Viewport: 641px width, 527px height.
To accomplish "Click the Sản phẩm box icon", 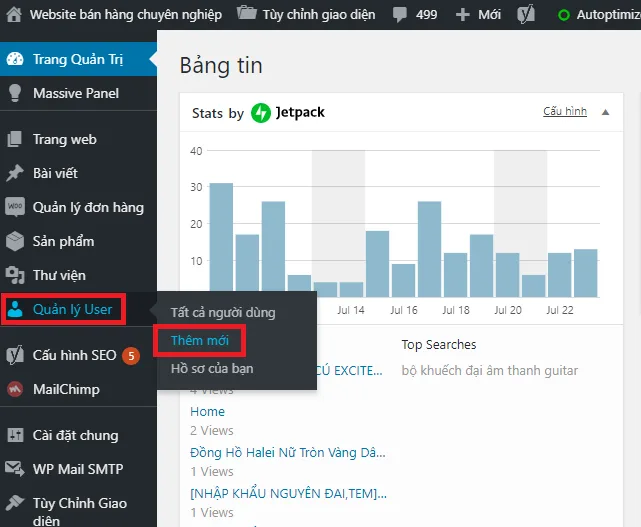I will 15,241.
